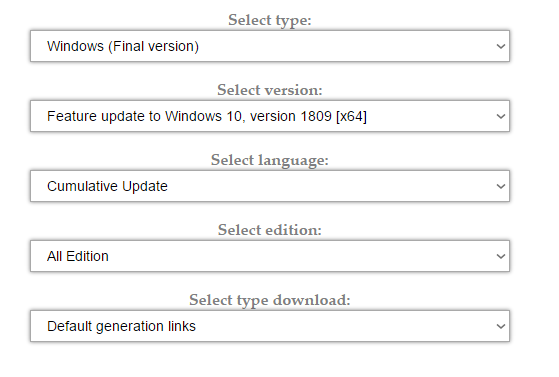This screenshot has height=377, width=559.
Task: Open the Select type download dropdown
Action: click(x=270, y=326)
